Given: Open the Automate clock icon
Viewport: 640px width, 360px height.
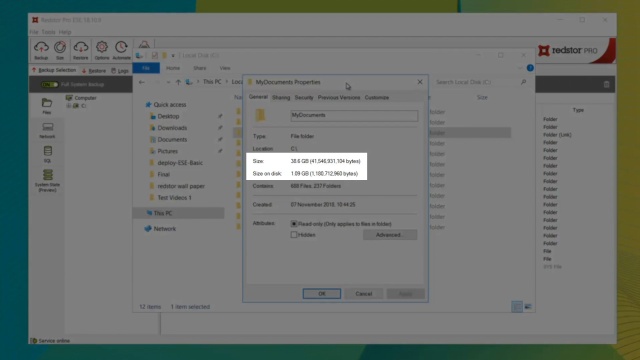Looking at the screenshot, I should (121, 50).
